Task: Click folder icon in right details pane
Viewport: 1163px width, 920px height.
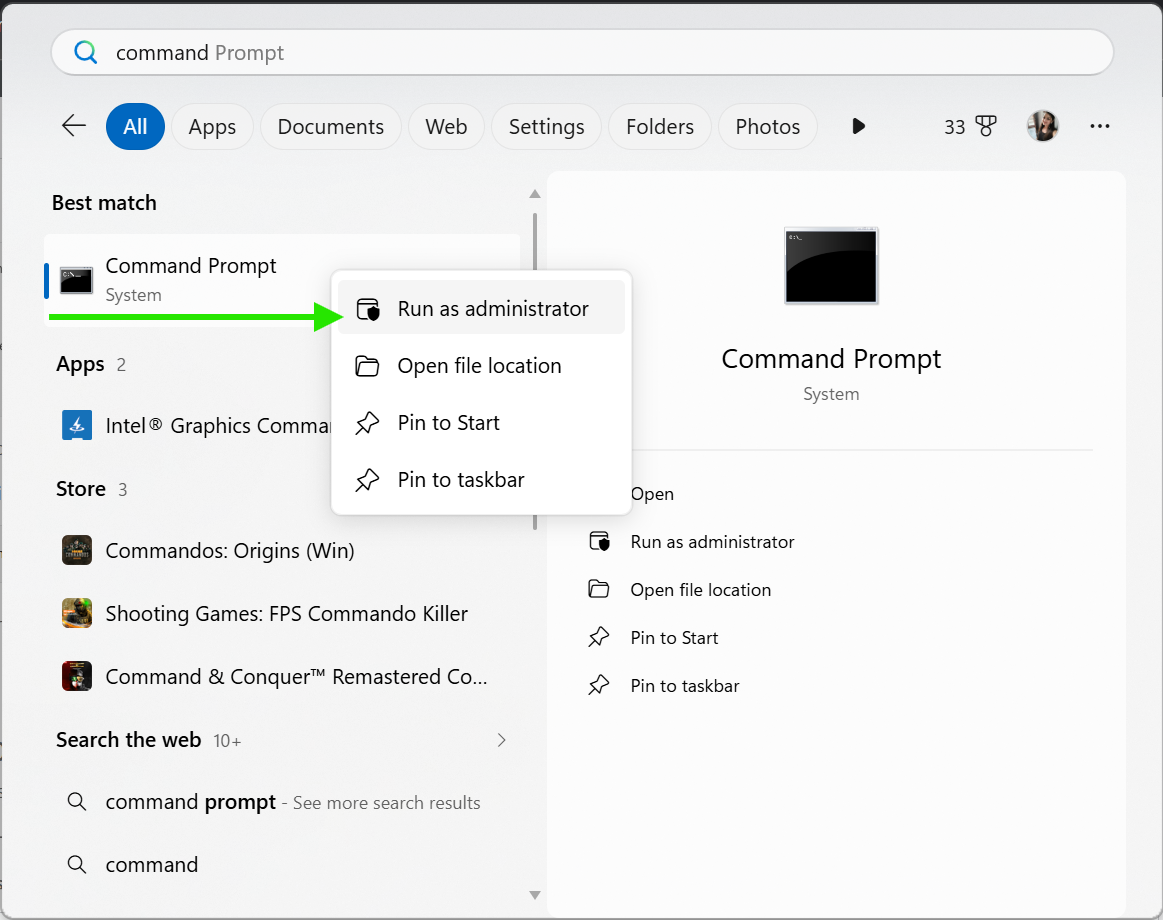Action: point(599,589)
